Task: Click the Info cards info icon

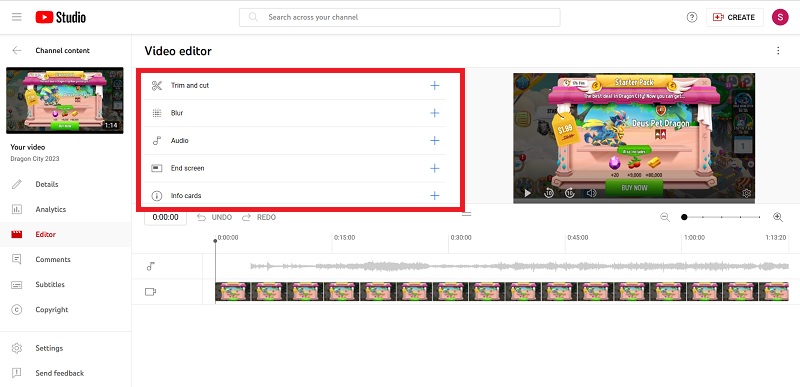Action: 157,196
